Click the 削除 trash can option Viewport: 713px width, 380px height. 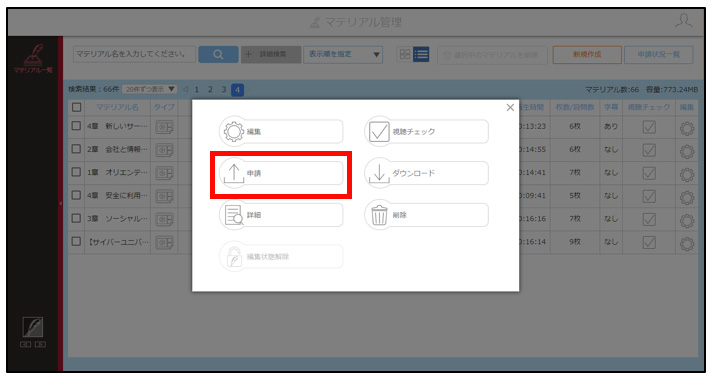tap(427, 215)
